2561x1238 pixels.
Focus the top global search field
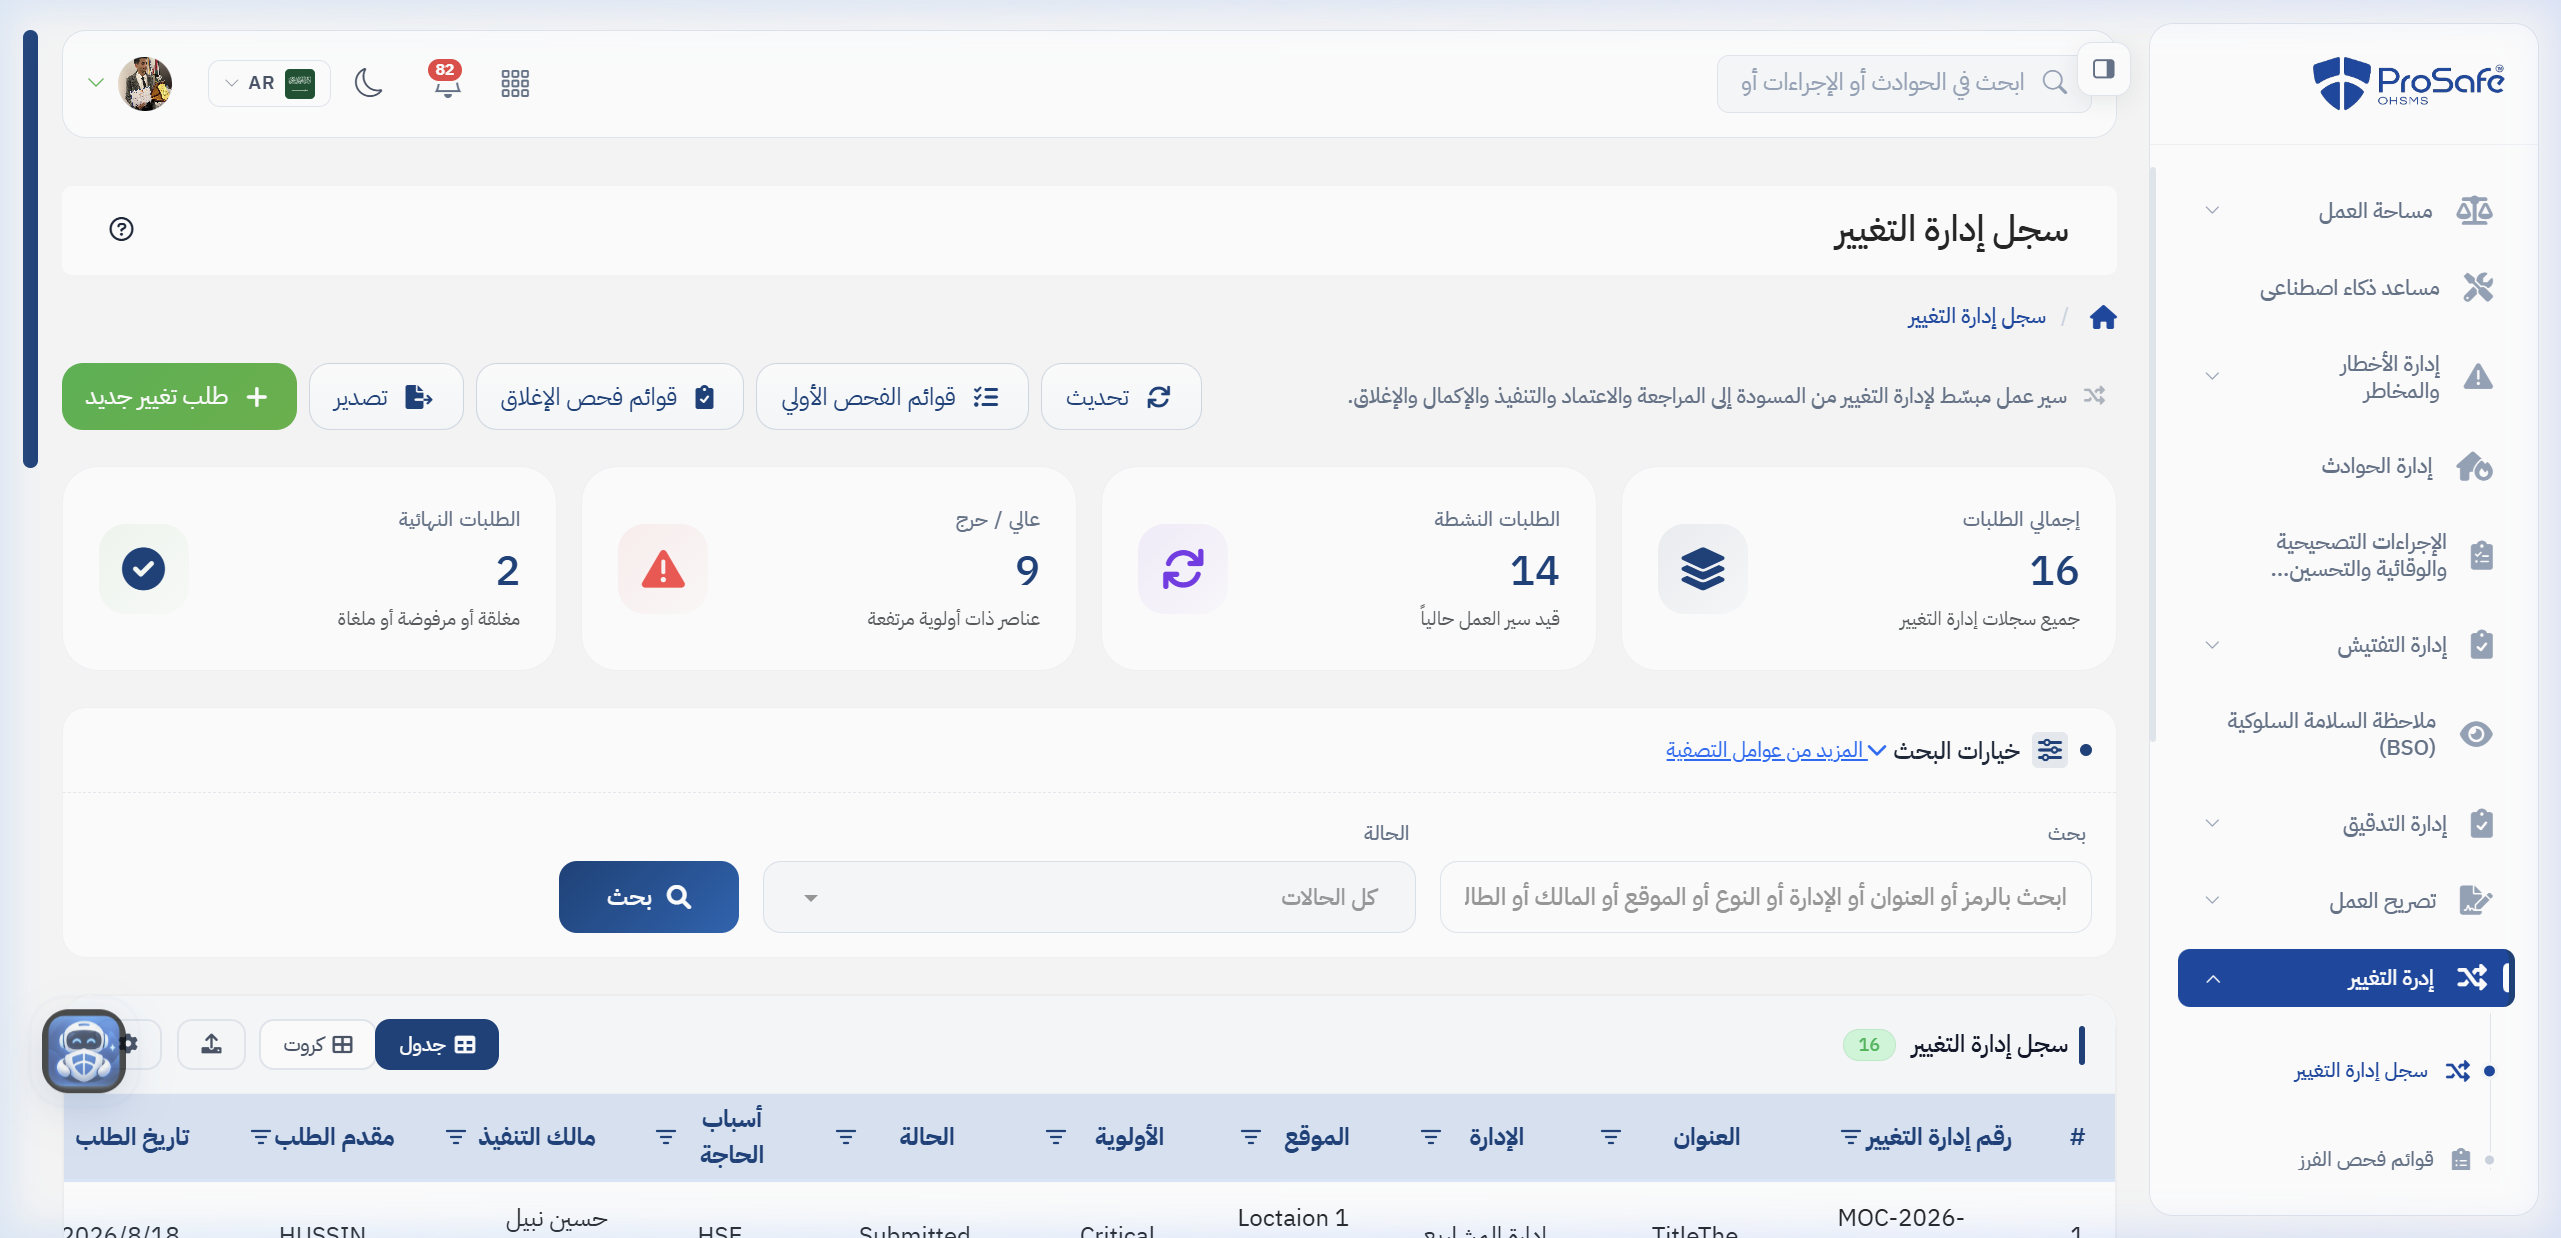click(x=1904, y=83)
